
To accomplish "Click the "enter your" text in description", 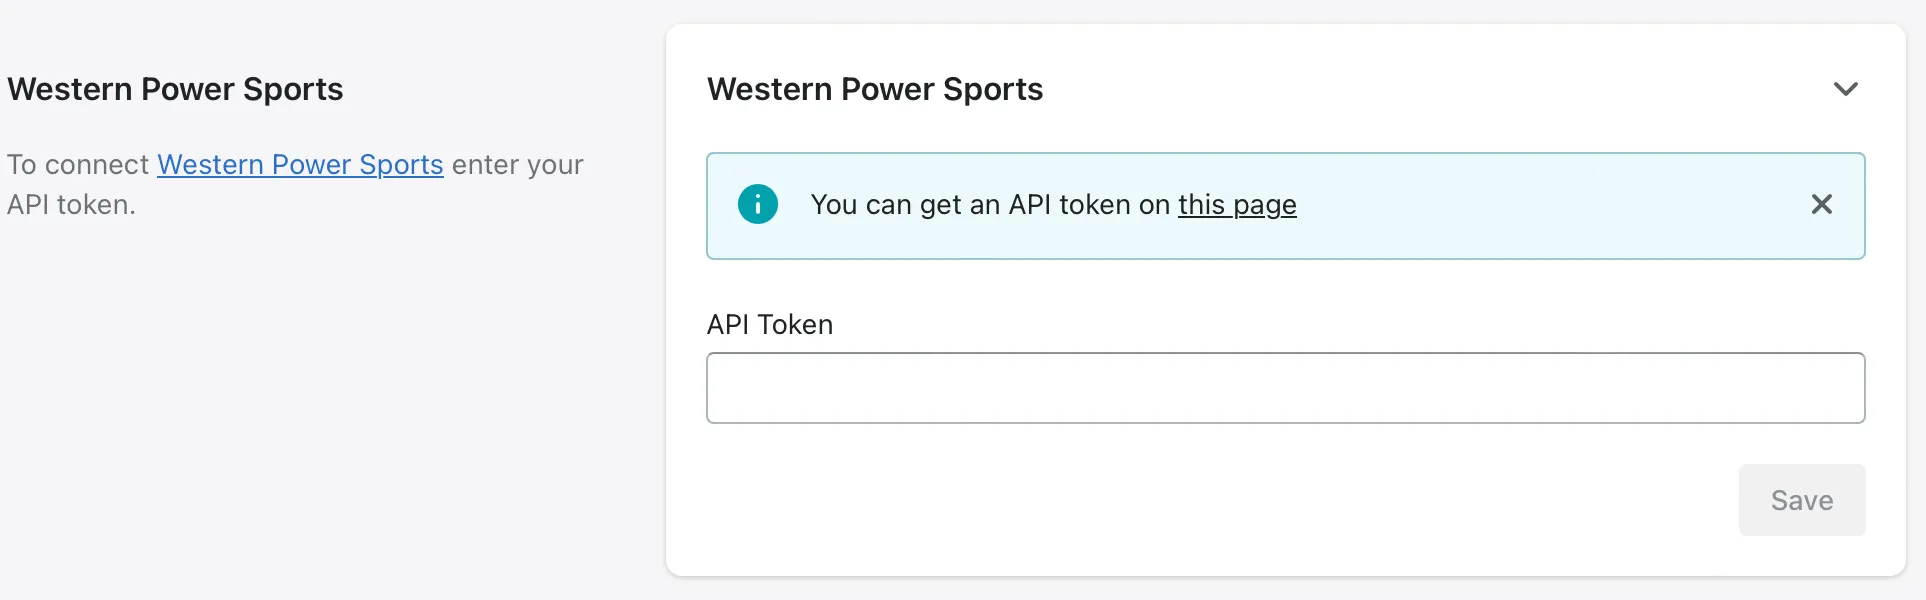I will pyautogui.click(x=517, y=165).
